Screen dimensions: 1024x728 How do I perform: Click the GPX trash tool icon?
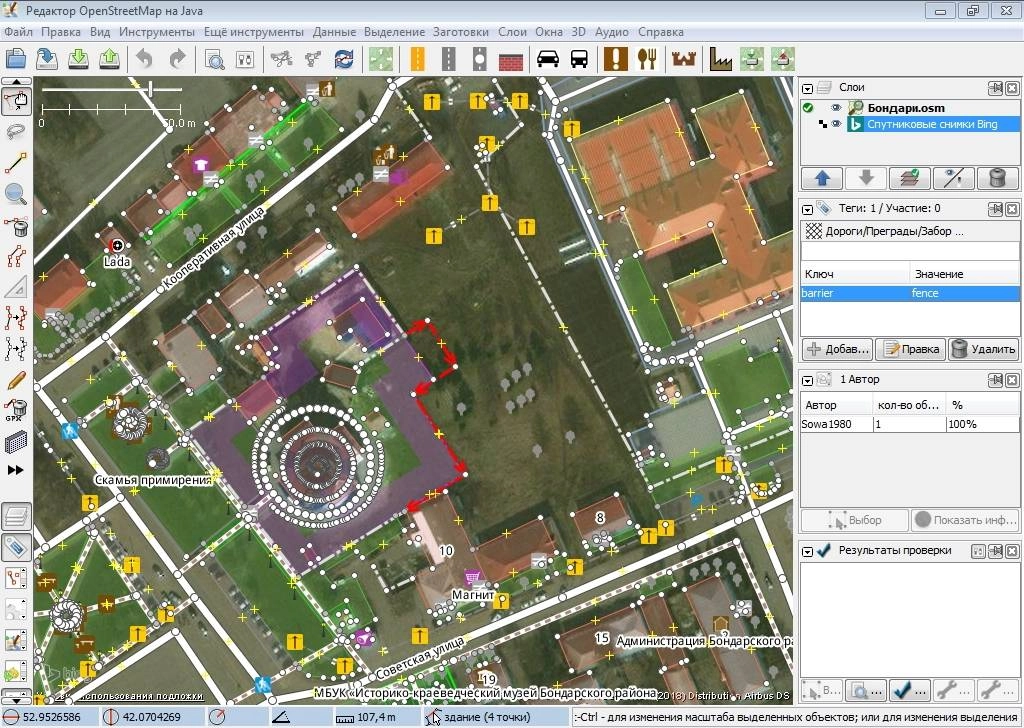point(16,411)
